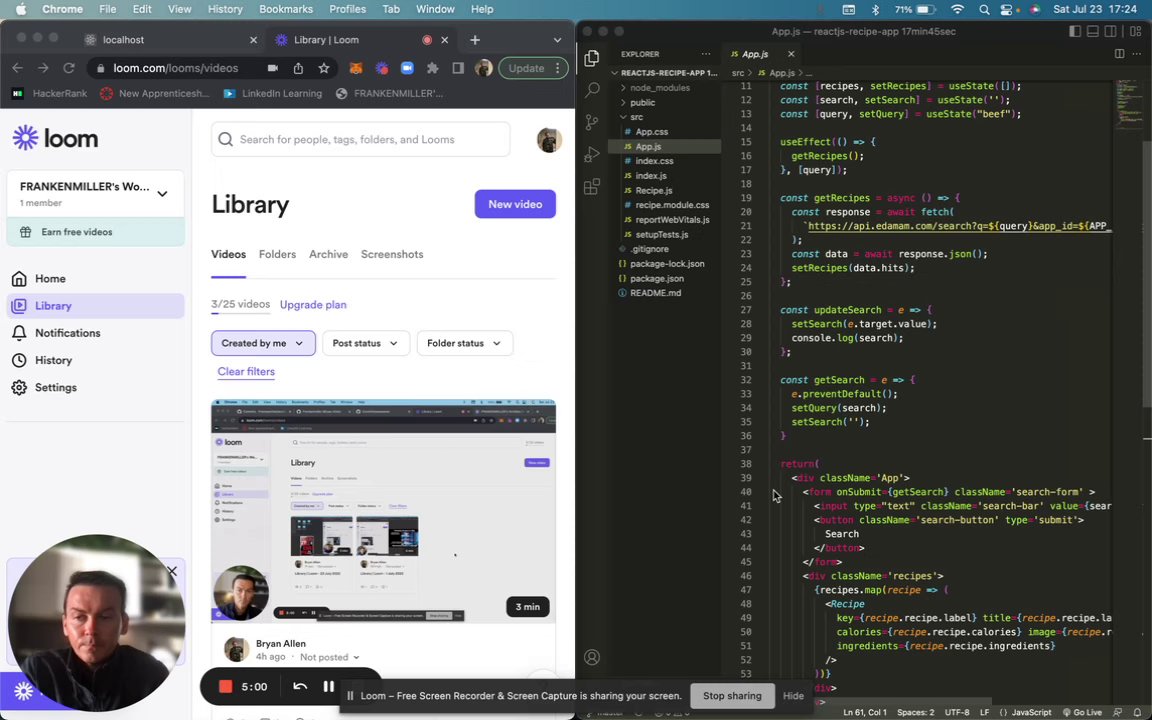Expand public folder in Explorer
This screenshot has height=720, width=1152.
(x=642, y=102)
